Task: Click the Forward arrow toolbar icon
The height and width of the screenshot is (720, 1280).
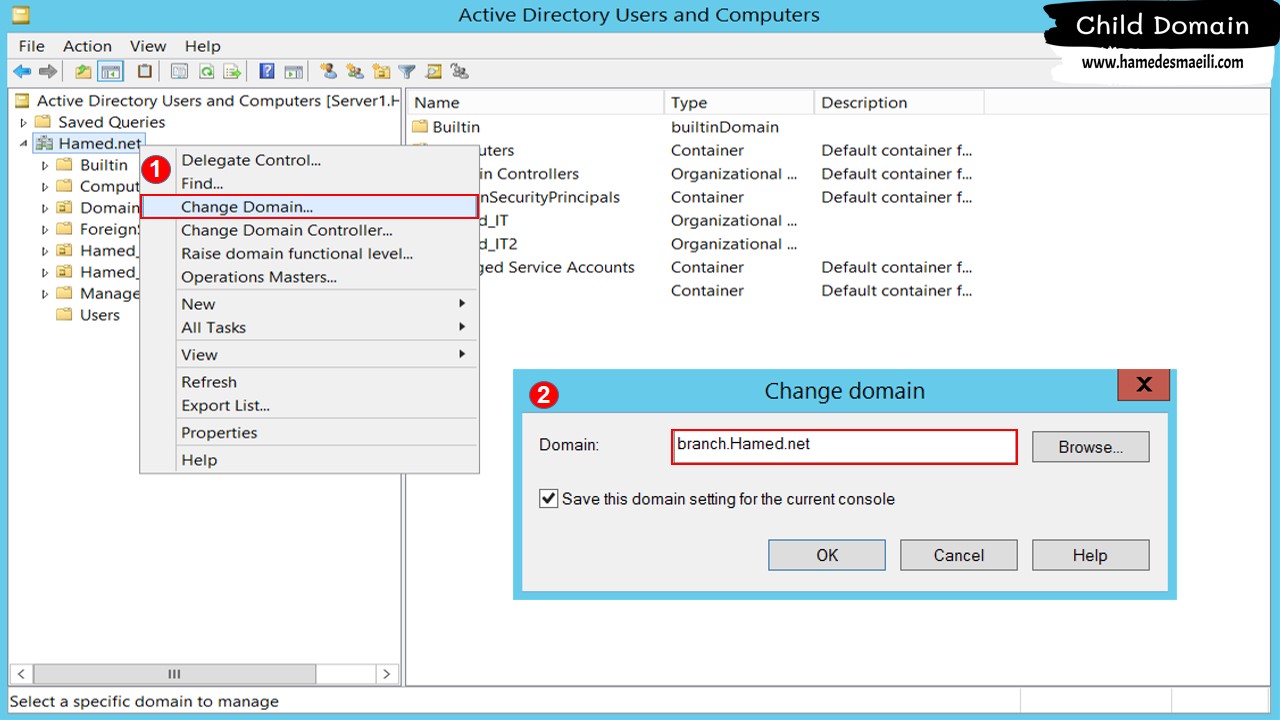Action: [47, 71]
